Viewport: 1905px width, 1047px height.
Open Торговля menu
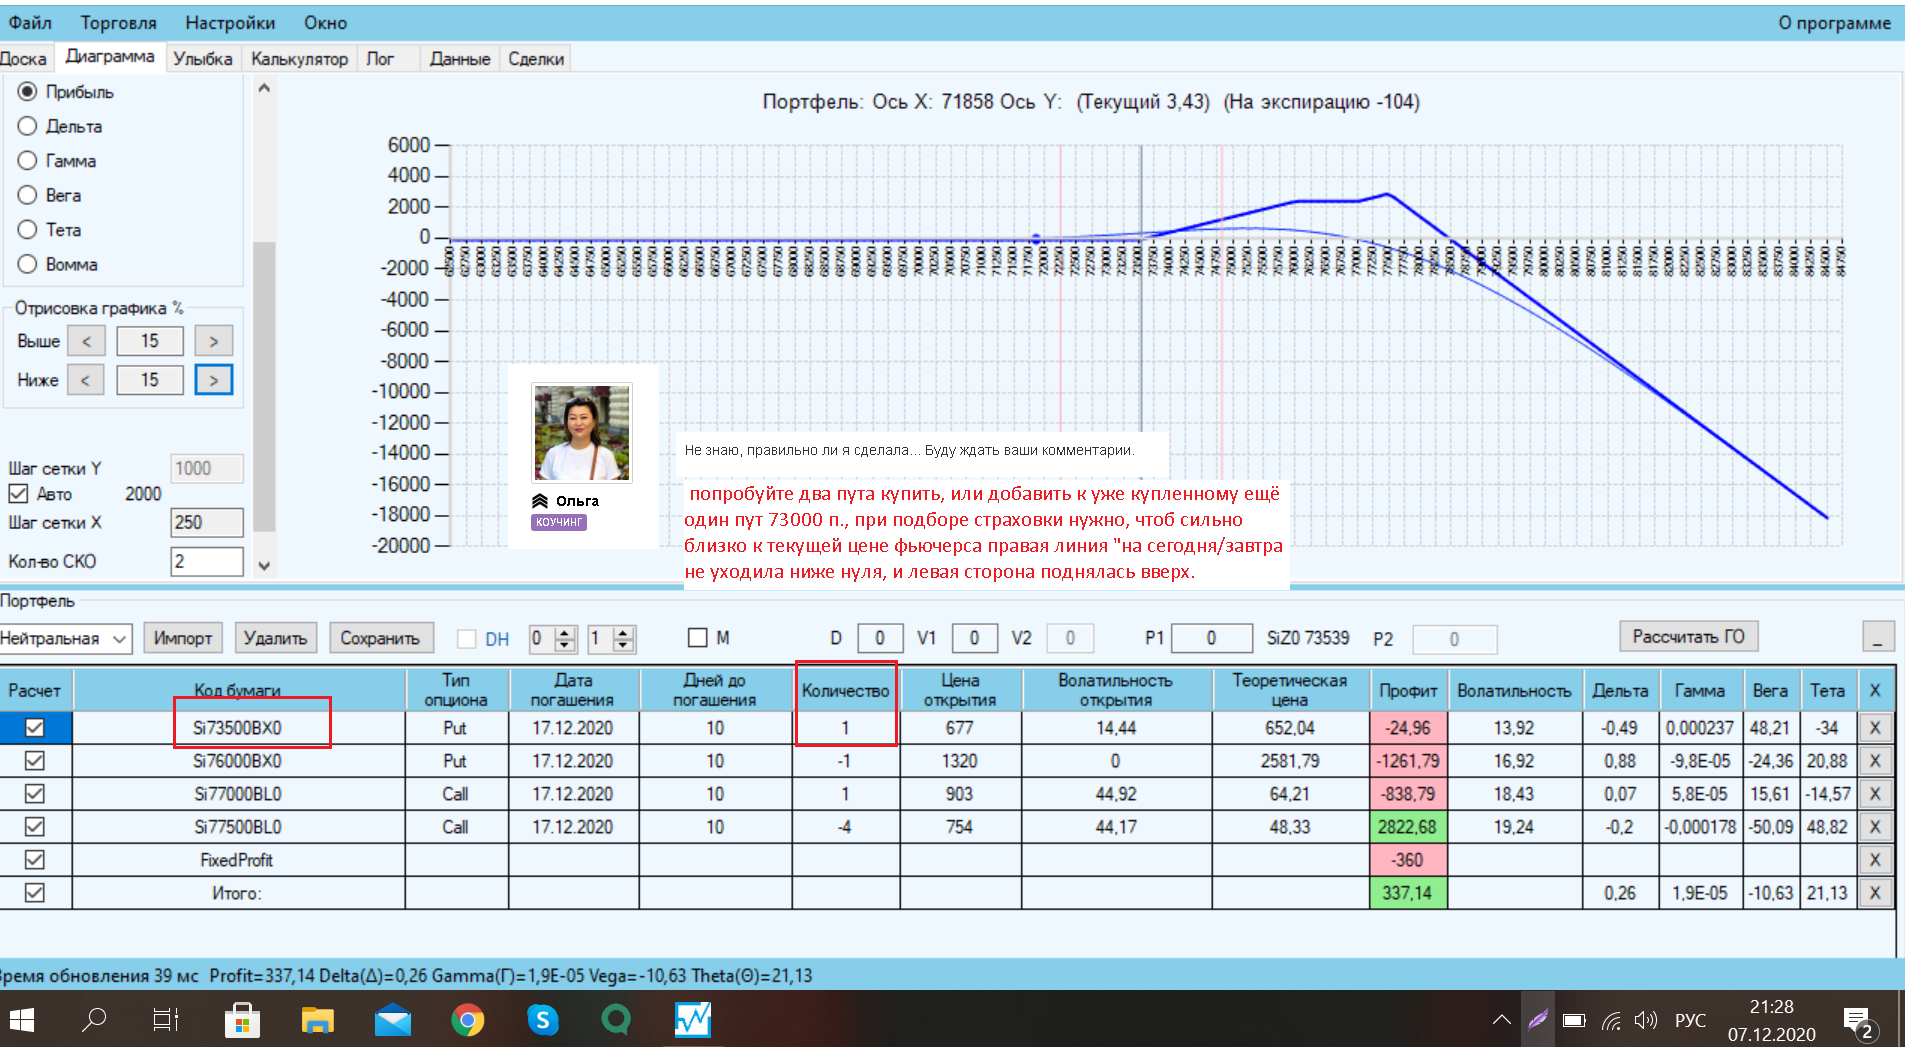pyautogui.click(x=118, y=23)
